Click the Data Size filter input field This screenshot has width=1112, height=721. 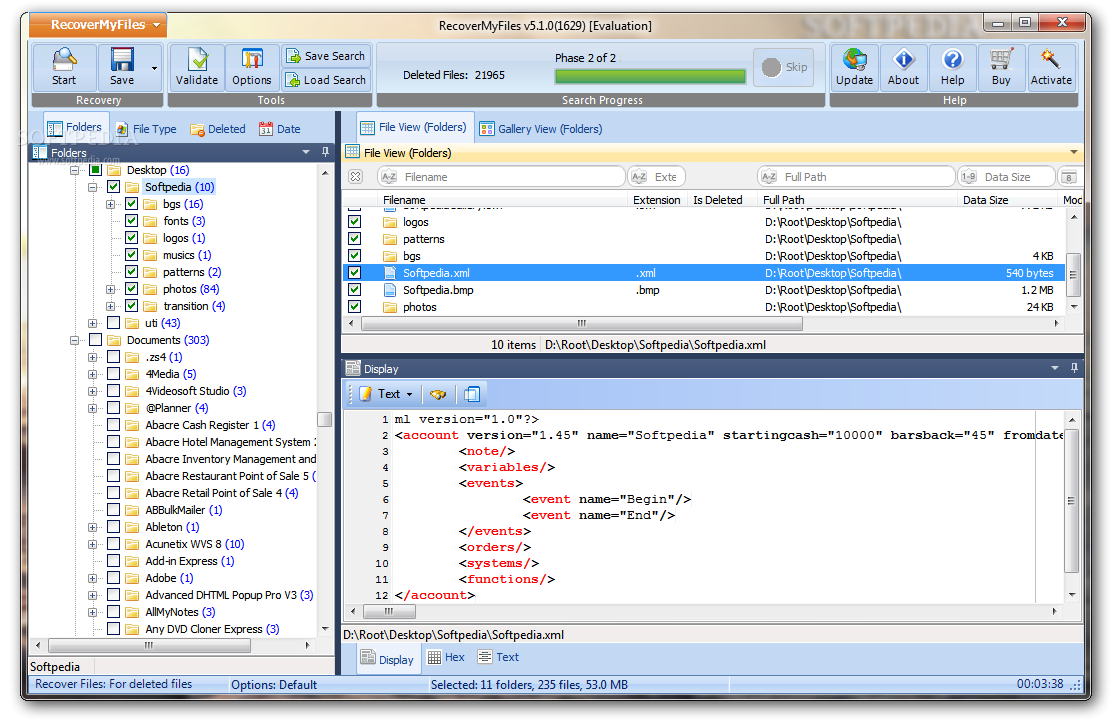pyautogui.click(x=1006, y=177)
